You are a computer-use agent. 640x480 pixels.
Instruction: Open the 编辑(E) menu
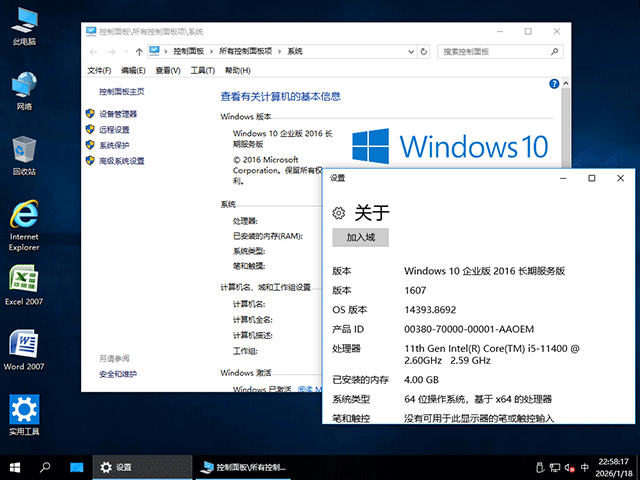[x=133, y=70]
